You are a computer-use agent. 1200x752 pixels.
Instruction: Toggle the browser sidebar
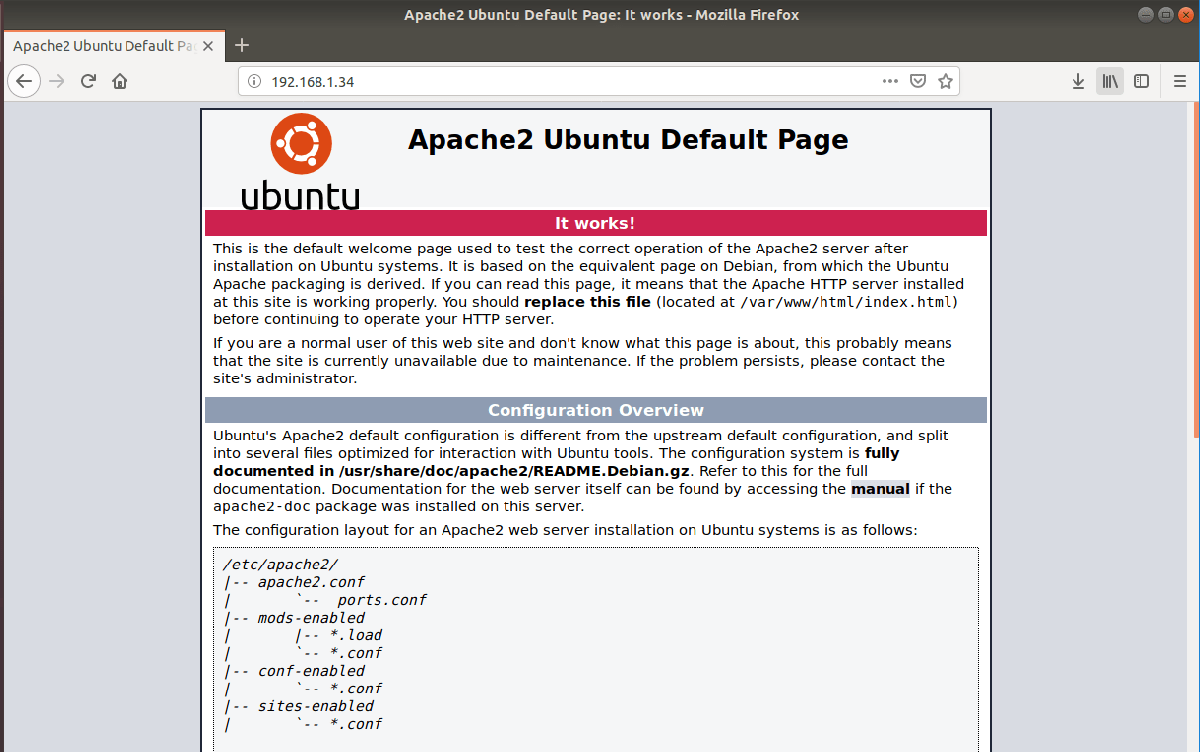point(1141,81)
